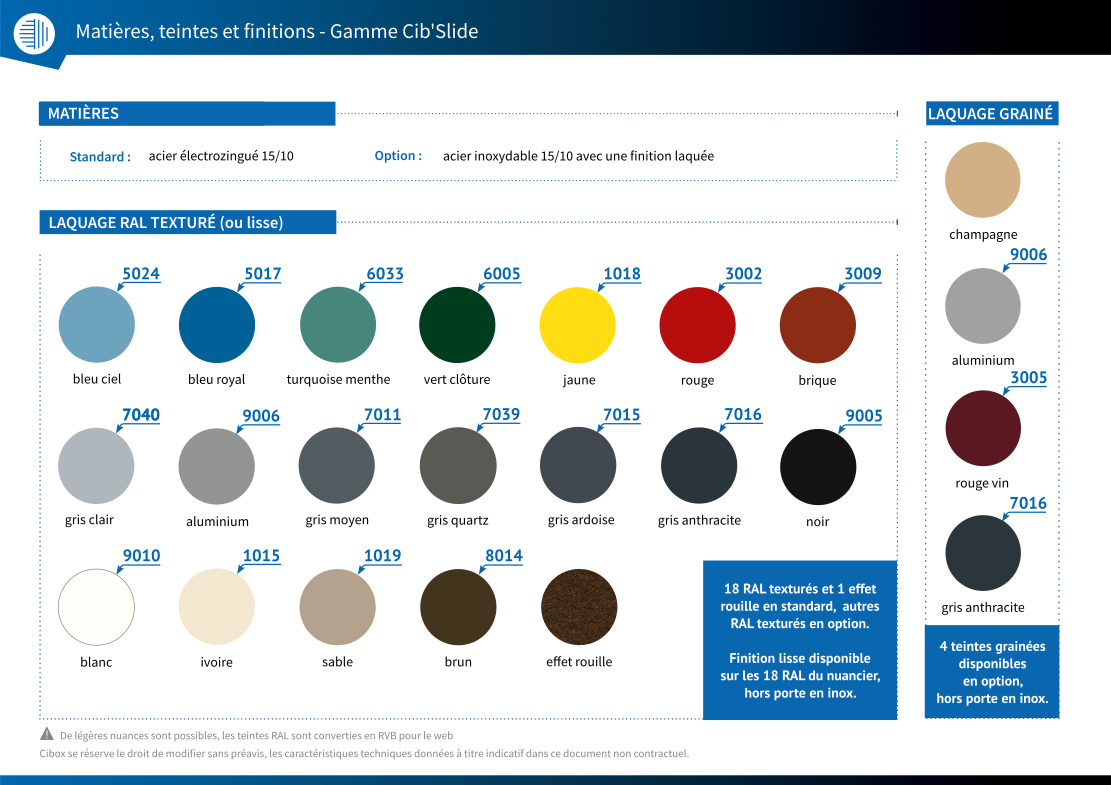The width and height of the screenshot is (1111, 785).
Task: Click the RAL code 9005 label
Action: point(864,416)
